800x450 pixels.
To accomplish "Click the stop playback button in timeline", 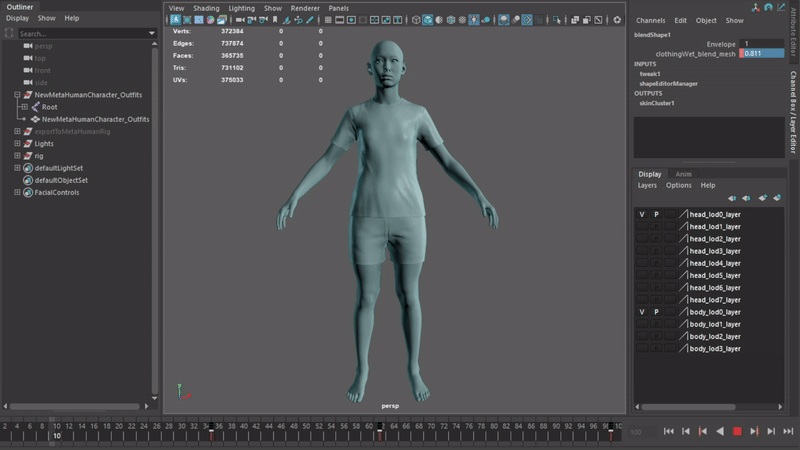I will (x=737, y=431).
